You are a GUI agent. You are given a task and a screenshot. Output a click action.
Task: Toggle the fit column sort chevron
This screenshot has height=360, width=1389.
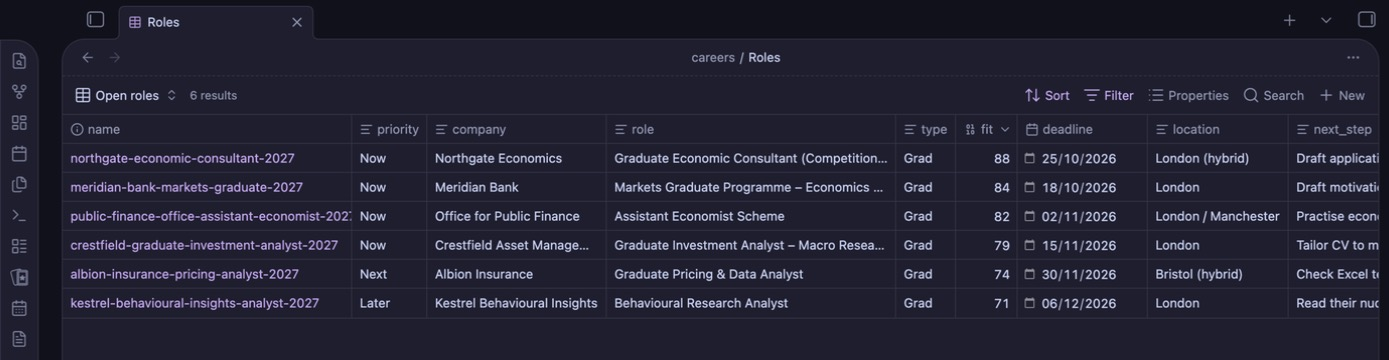1005,130
